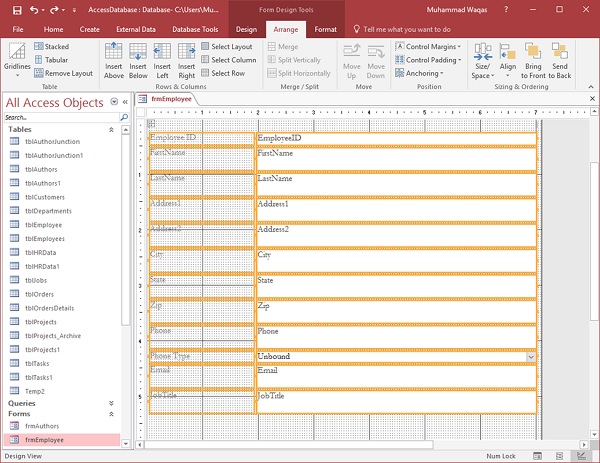Viewport: 600px width, 463px height.
Task: Expand the Control Margins menu
Action: pos(430,47)
